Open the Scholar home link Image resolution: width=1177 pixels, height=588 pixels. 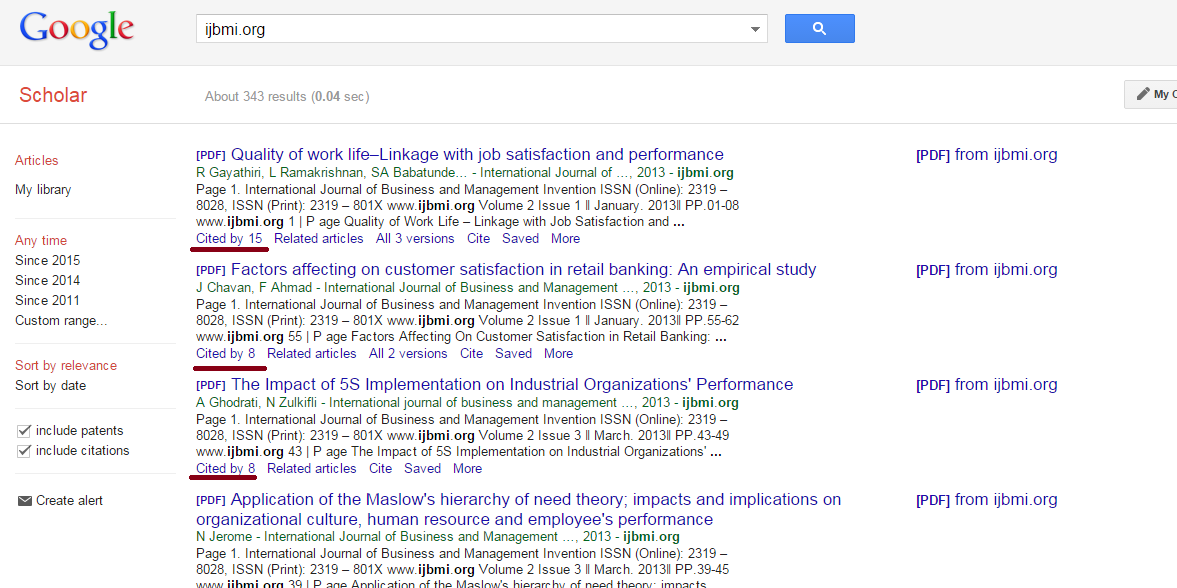tap(53, 95)
